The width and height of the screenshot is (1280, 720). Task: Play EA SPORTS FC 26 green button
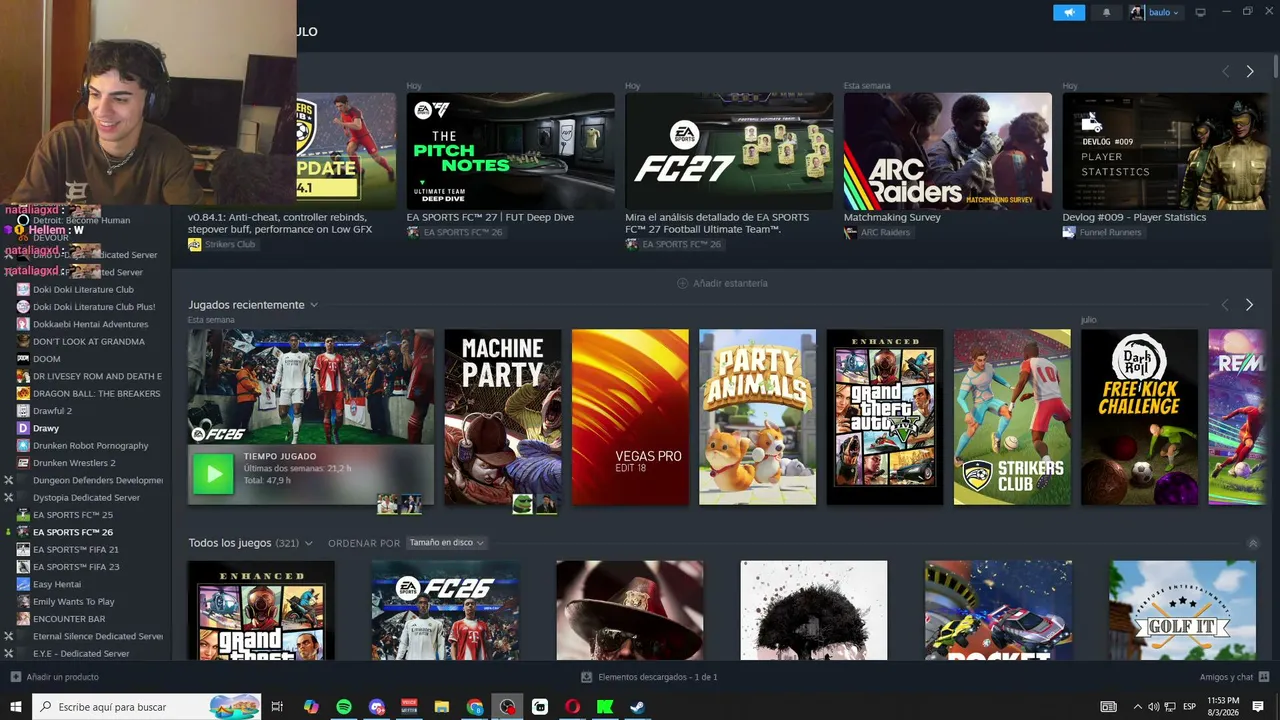click(x=213, y=475)
